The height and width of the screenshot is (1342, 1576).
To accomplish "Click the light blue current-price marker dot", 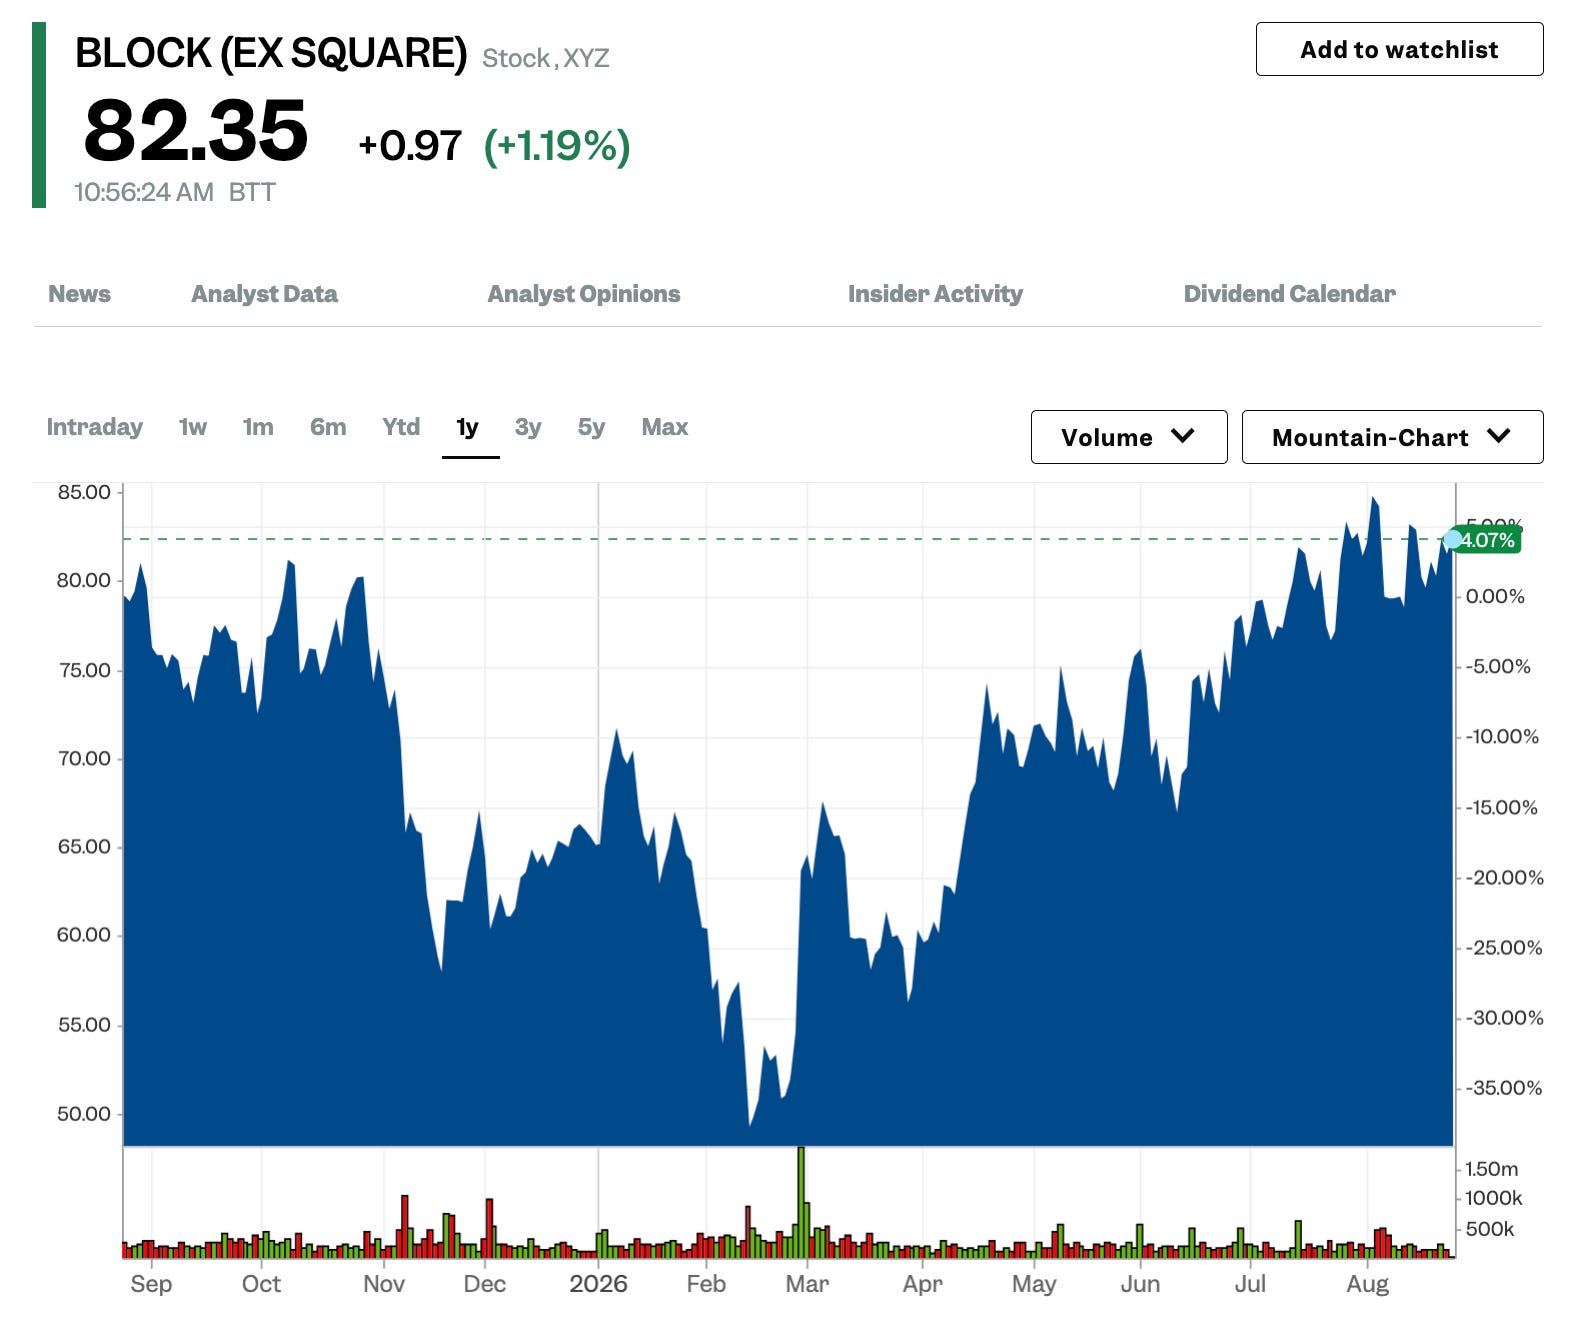I will click(1452, 540).
